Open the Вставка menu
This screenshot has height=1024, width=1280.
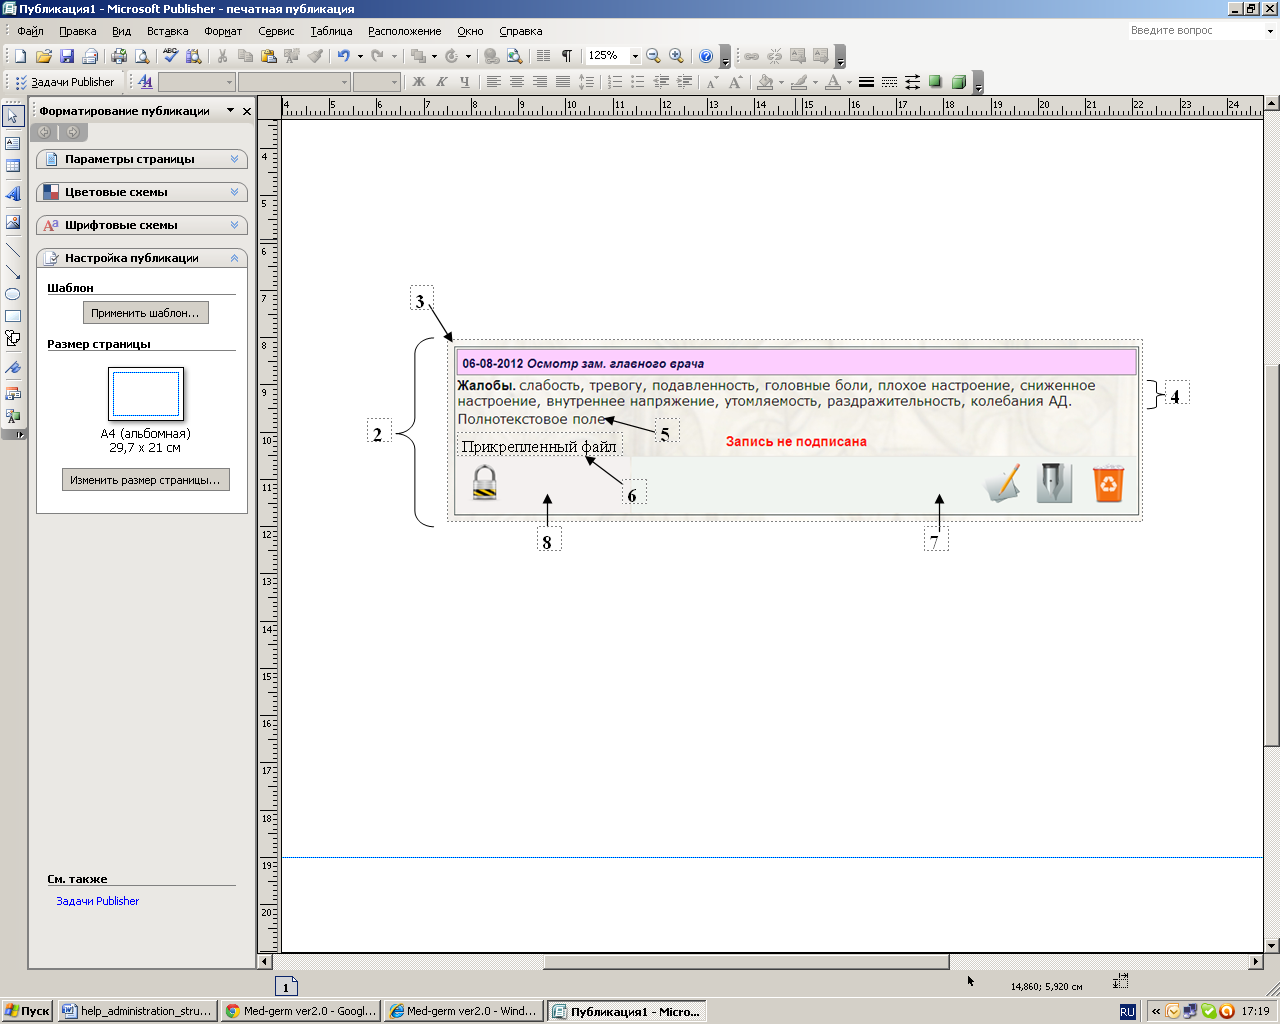[x=167, y=31]
